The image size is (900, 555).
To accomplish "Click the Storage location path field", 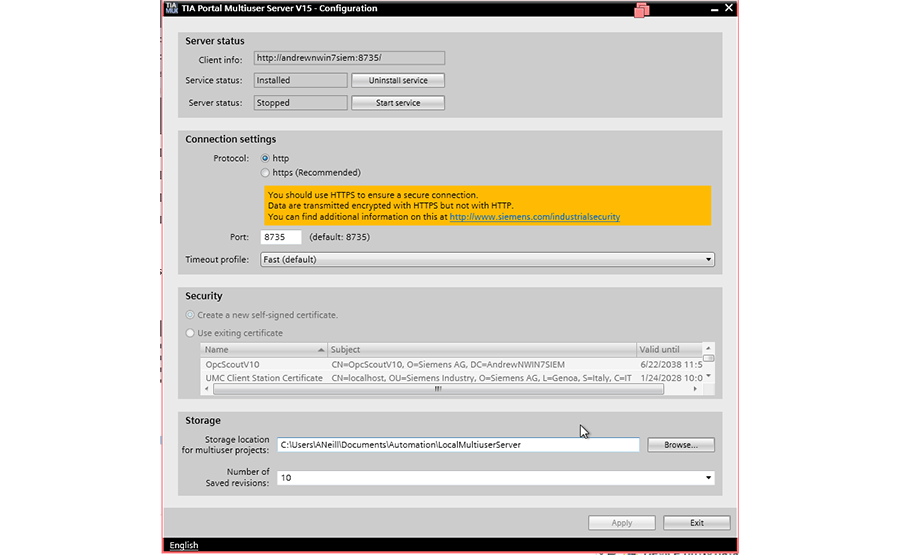I will [458, 445].
